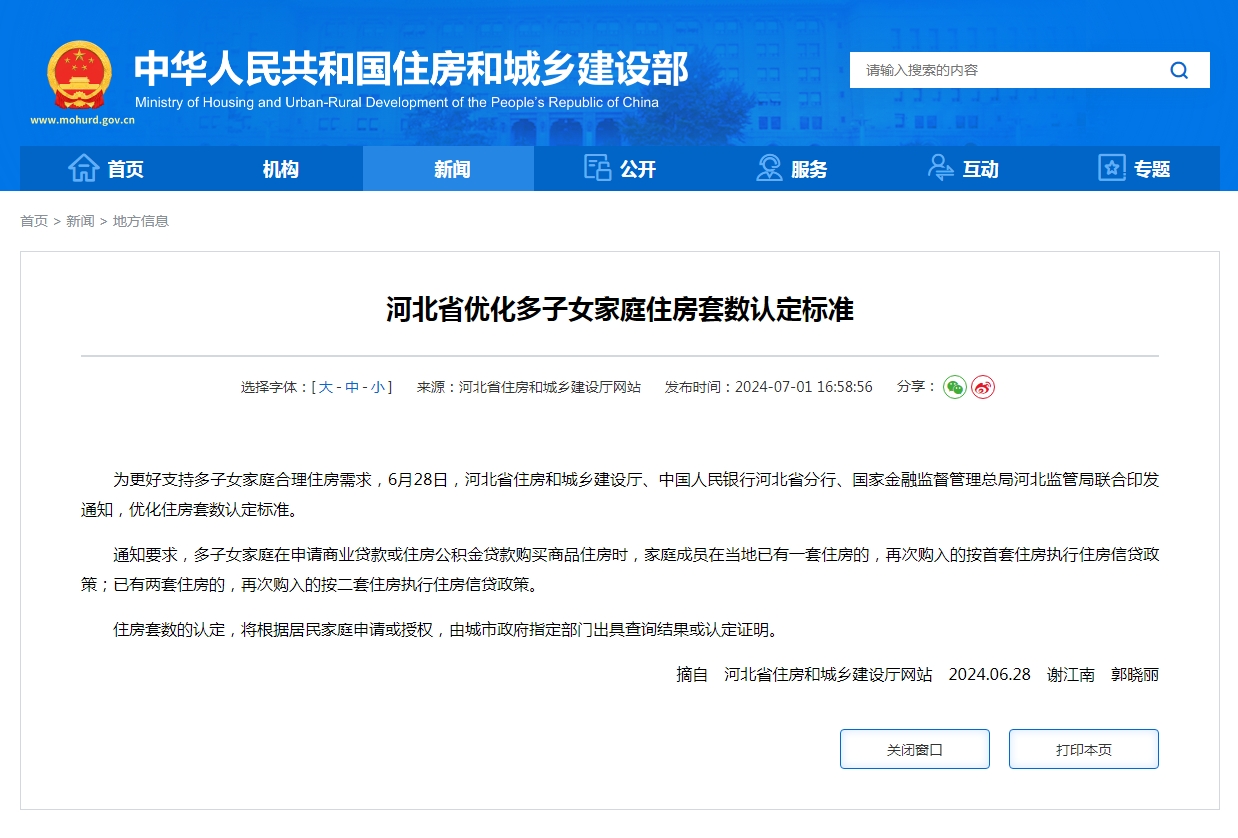Image resolution: width=1238 pixels, height=838 pixels.
Task: Select 中 font size option
Action: tap(351, 386)
